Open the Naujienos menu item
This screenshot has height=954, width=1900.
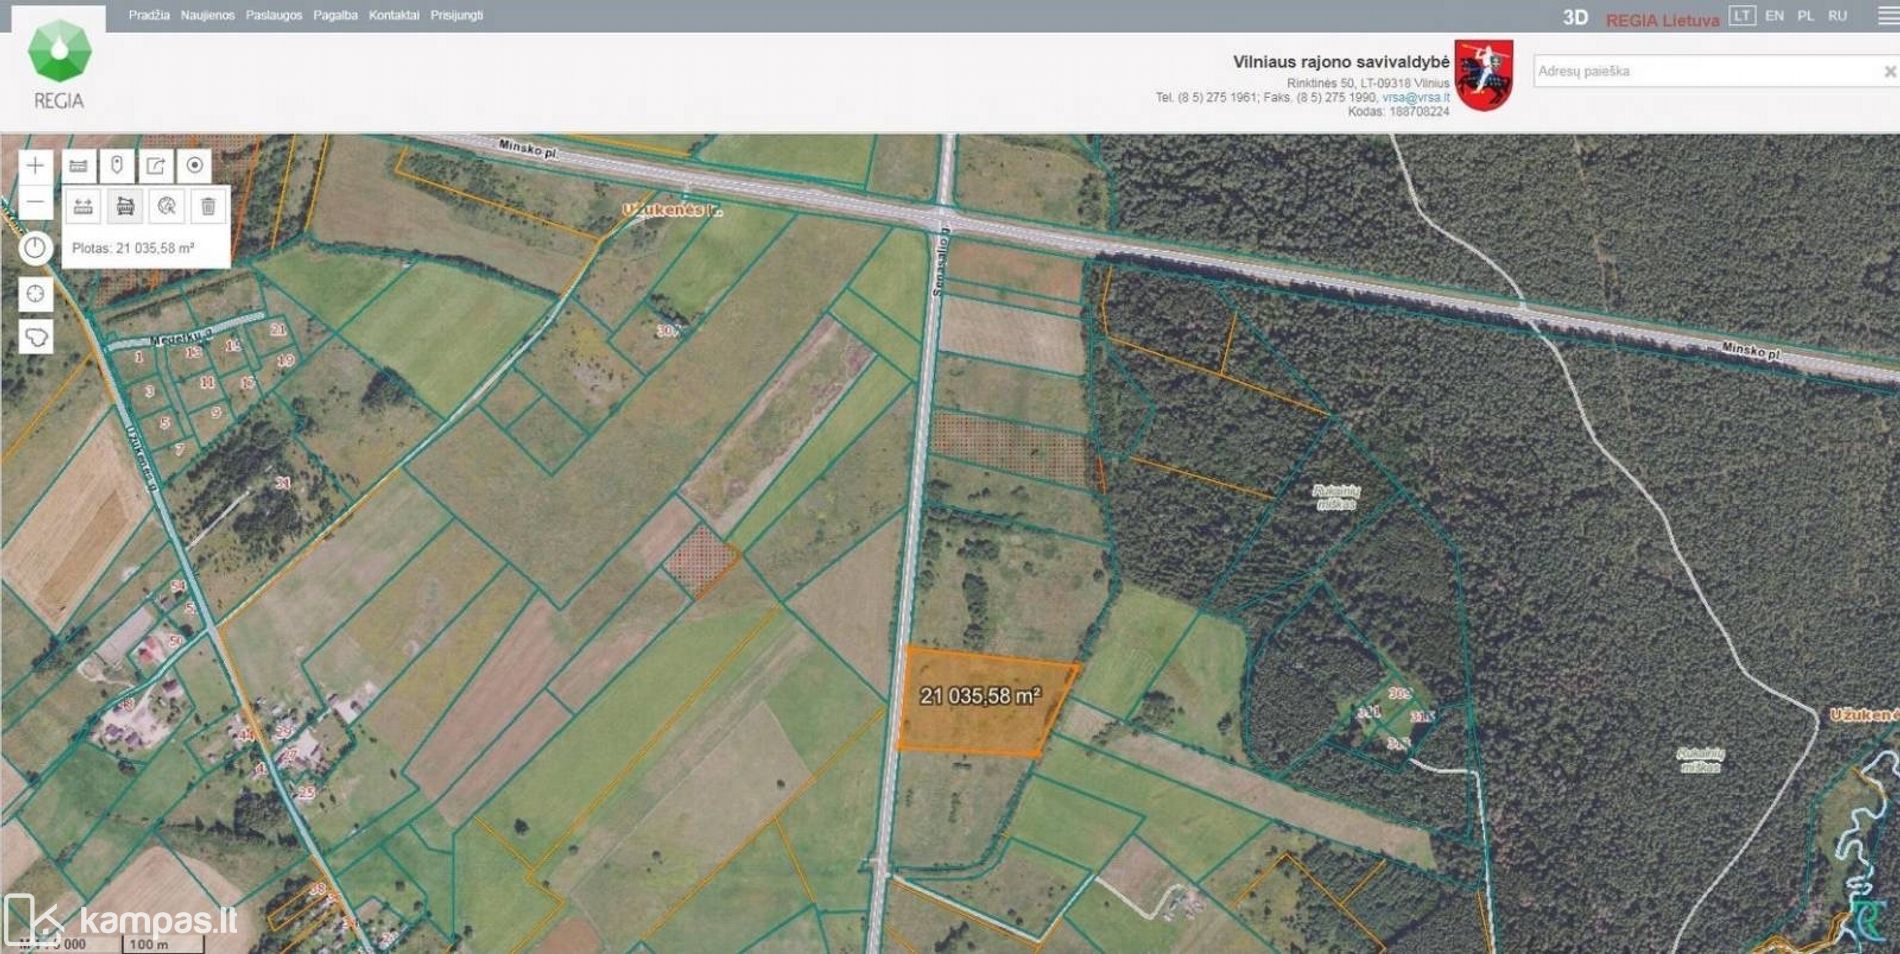207,16
